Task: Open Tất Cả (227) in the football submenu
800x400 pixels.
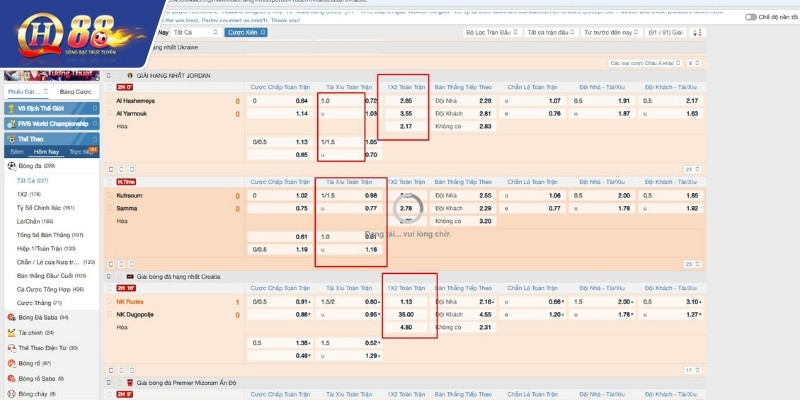Action: [33, 181]
